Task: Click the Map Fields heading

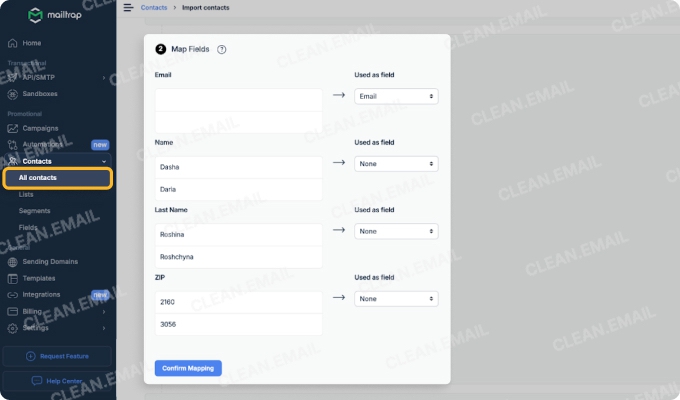Action: pos(190,49)
